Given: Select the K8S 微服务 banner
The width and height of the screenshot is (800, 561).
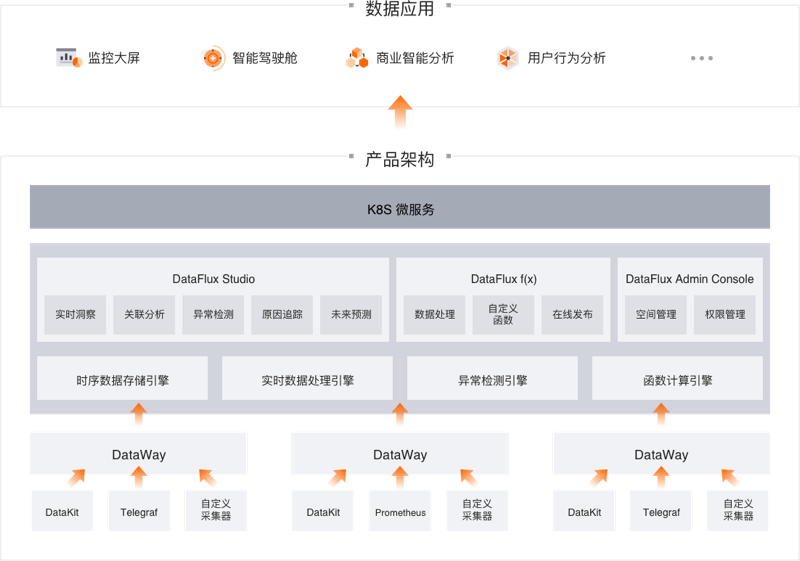Looking at the screenshot, I should point(400,207).
